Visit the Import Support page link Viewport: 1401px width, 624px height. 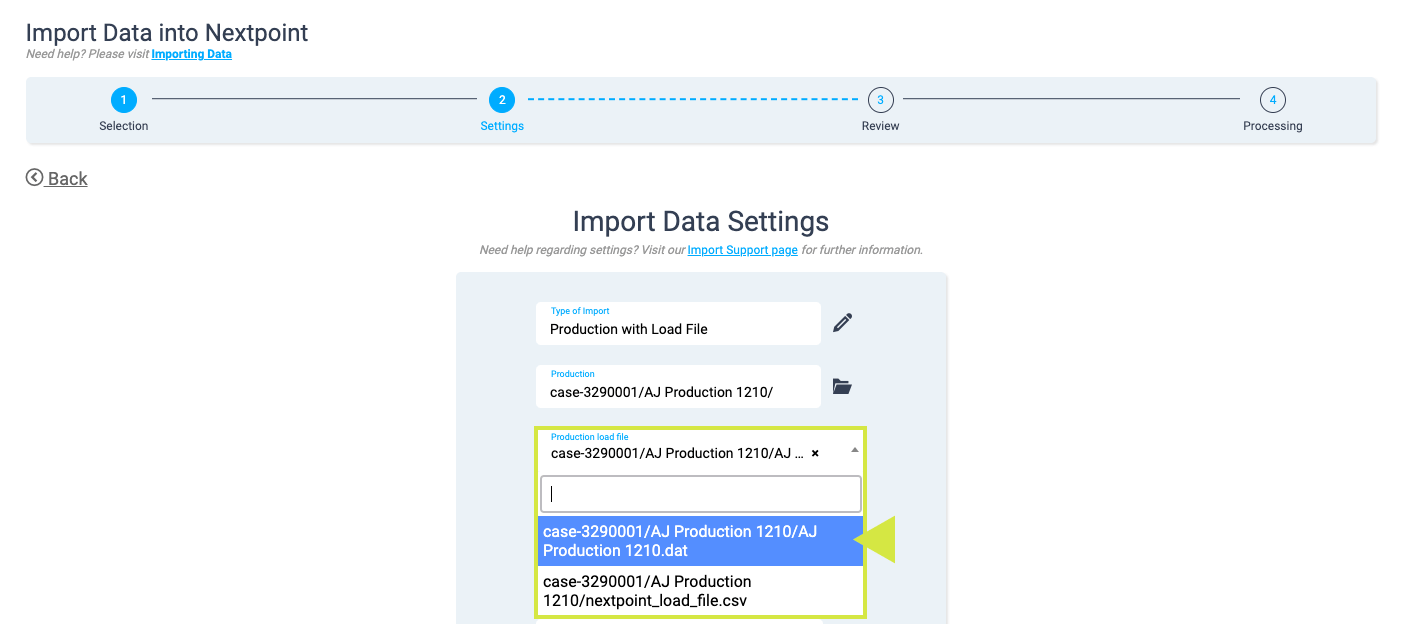(742, 250)
